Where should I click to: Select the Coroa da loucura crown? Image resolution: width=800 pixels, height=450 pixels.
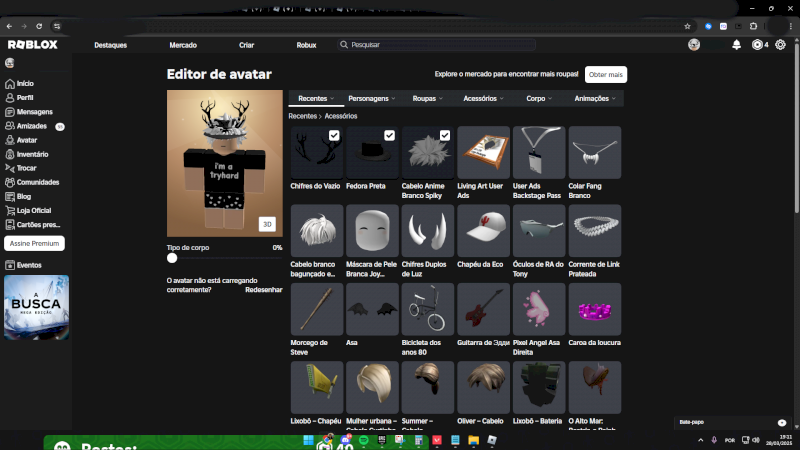(595, 309)
